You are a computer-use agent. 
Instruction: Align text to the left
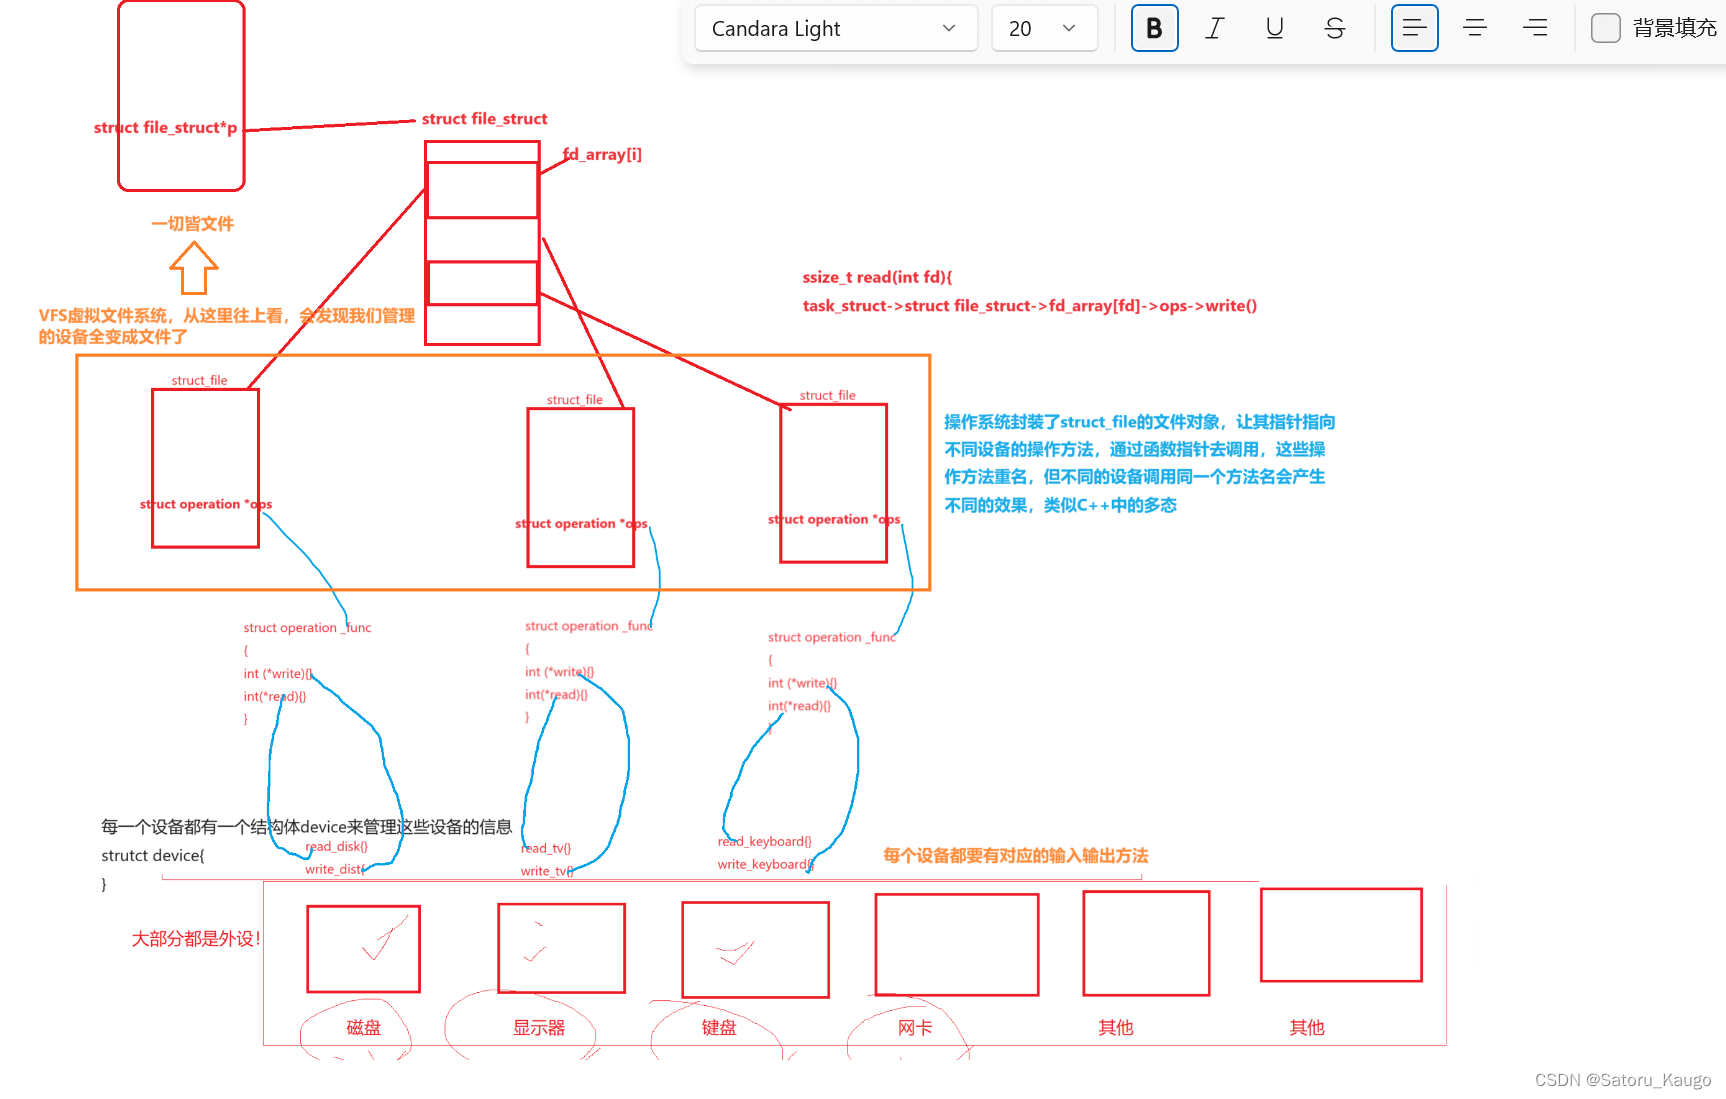click(1414, 28)
